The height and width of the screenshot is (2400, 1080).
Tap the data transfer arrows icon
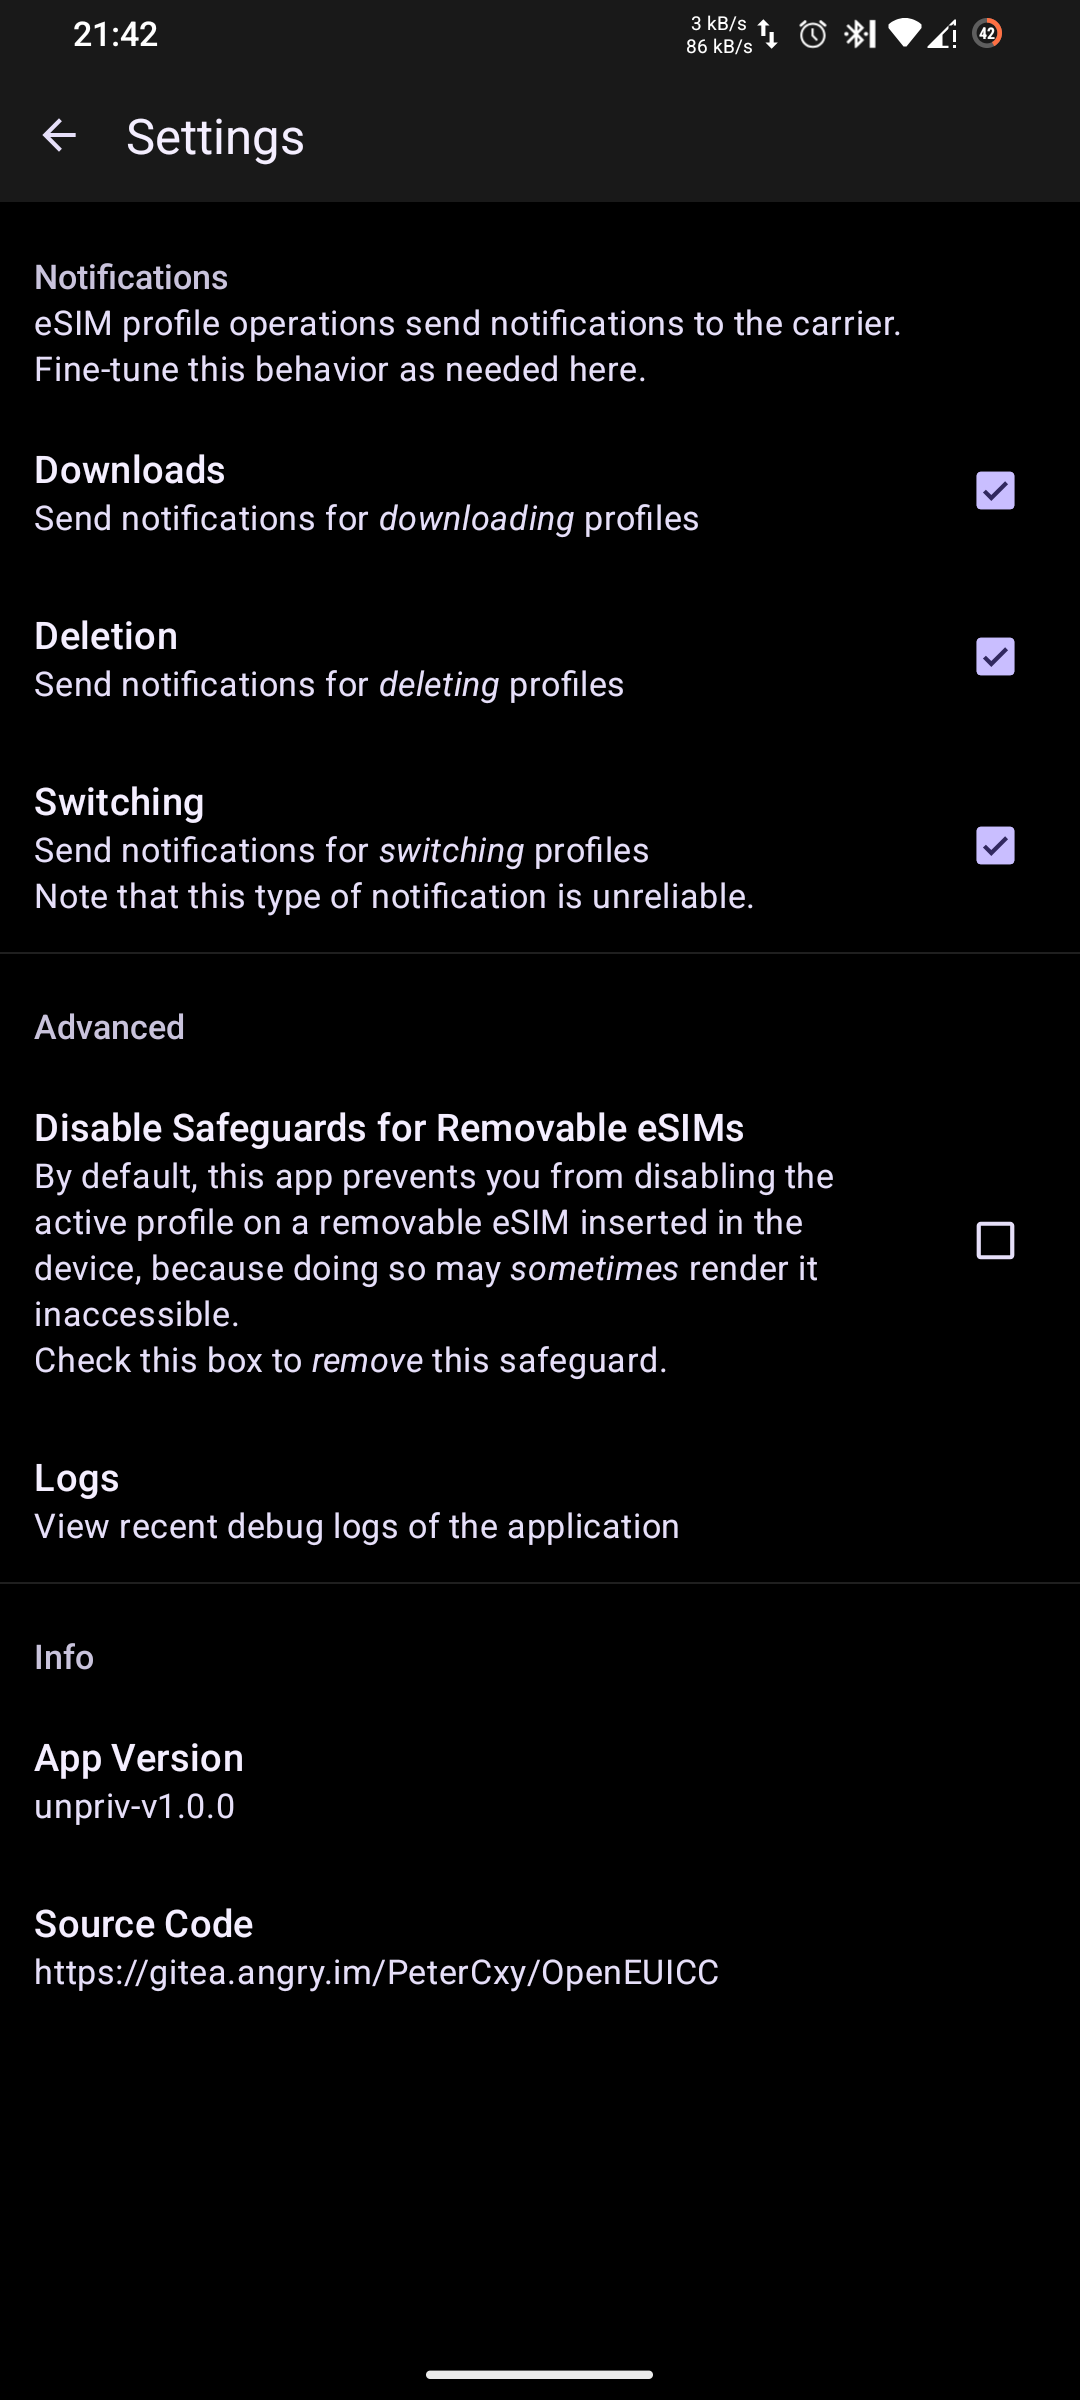[x=768, y=35]
